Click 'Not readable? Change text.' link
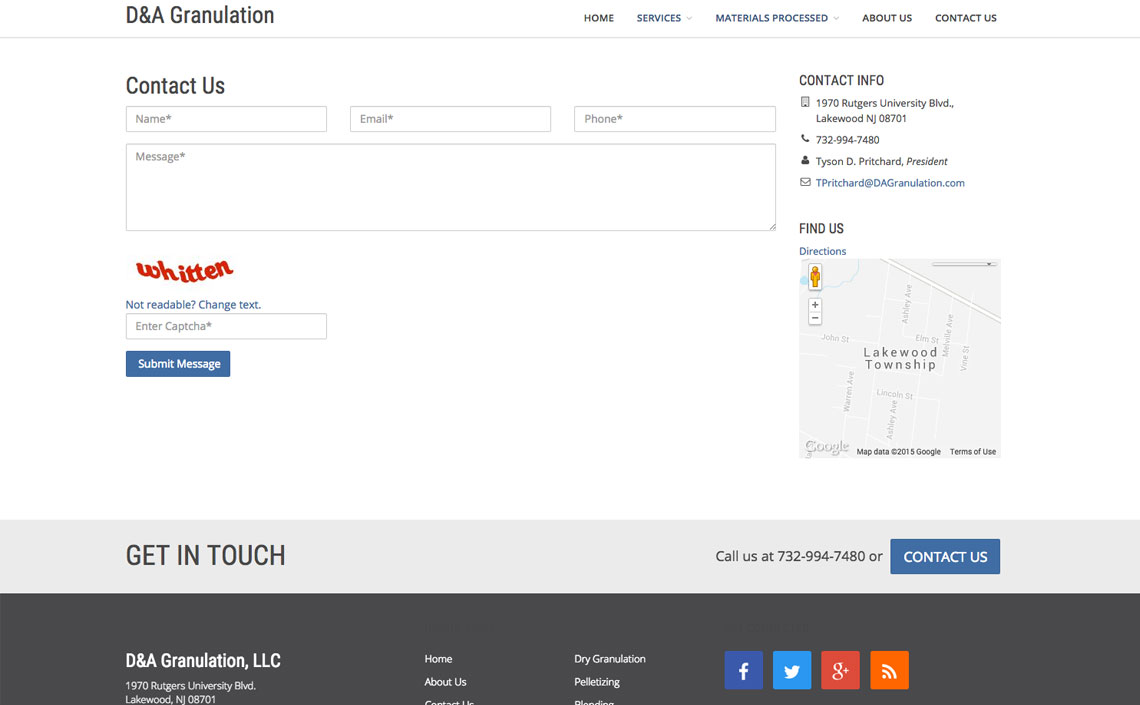Viewport: 1140px width, 705px height. pyautogui.click(x=193, y=305)
